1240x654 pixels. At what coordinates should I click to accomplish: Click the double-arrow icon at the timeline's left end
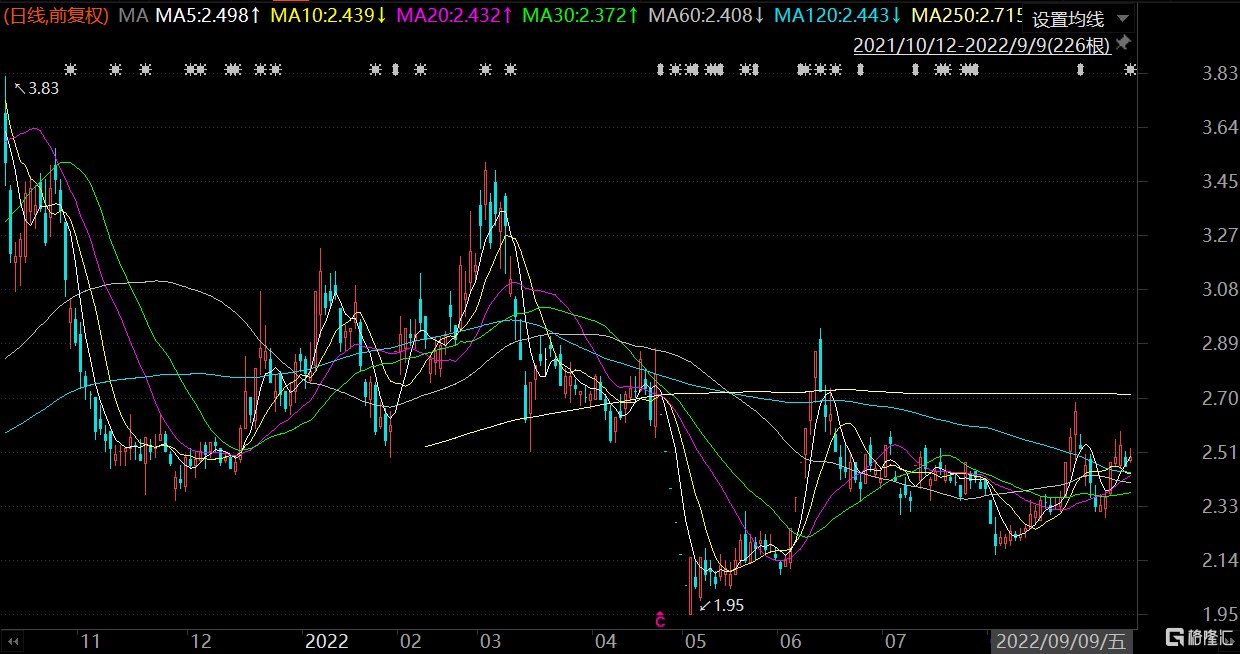point(15,641)
